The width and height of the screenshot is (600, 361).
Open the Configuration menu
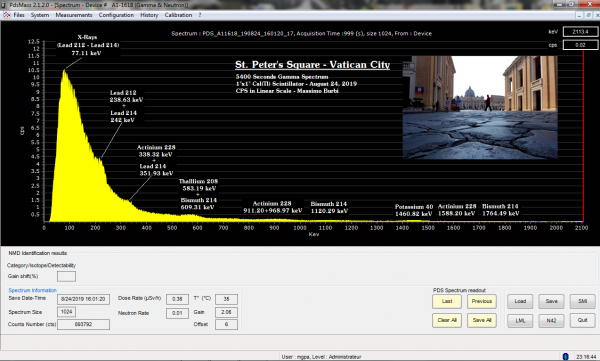tap(116, 15)
